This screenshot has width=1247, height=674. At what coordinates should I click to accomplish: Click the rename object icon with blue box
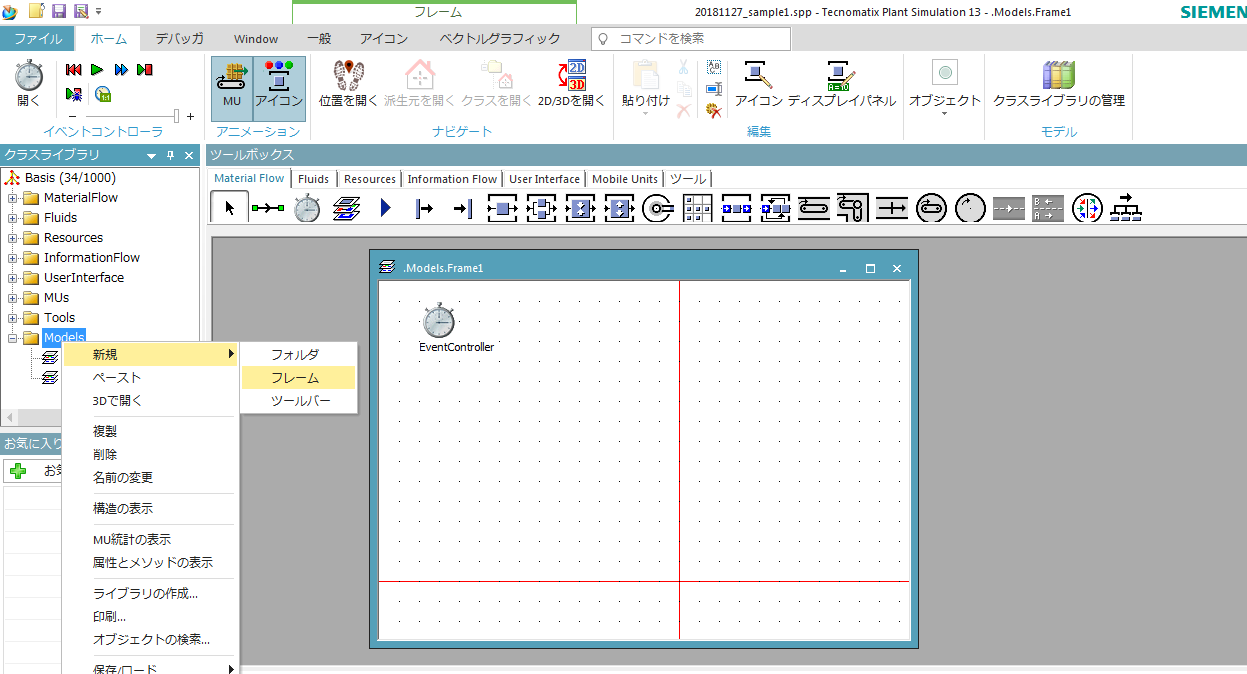pos(713,89)
